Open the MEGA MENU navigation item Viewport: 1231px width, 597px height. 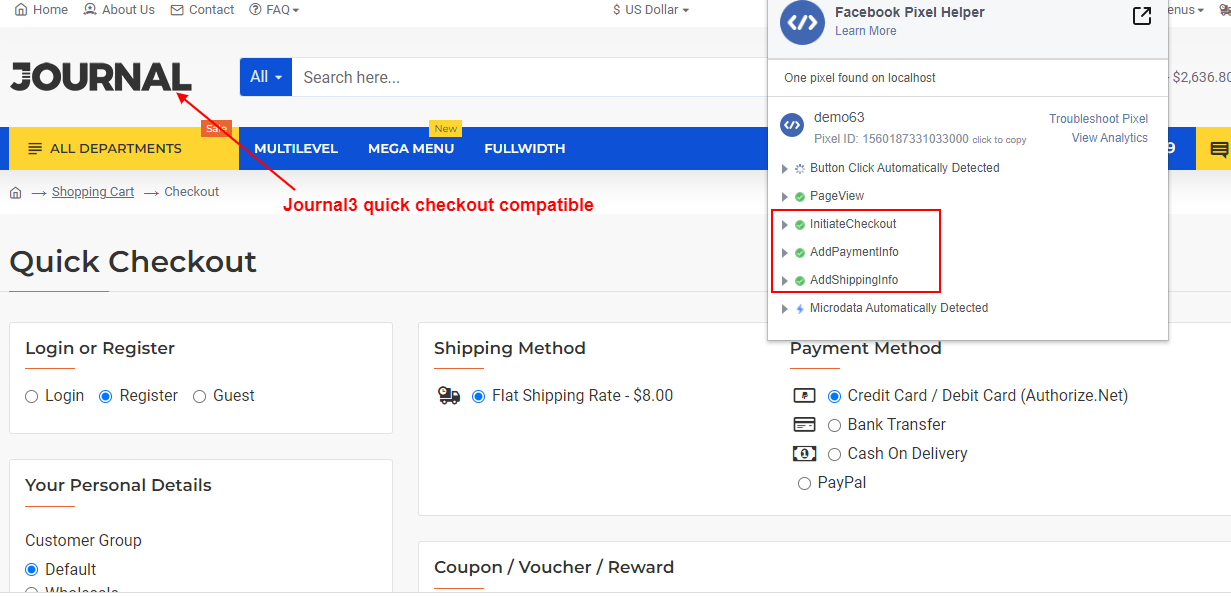click(411, 147)
